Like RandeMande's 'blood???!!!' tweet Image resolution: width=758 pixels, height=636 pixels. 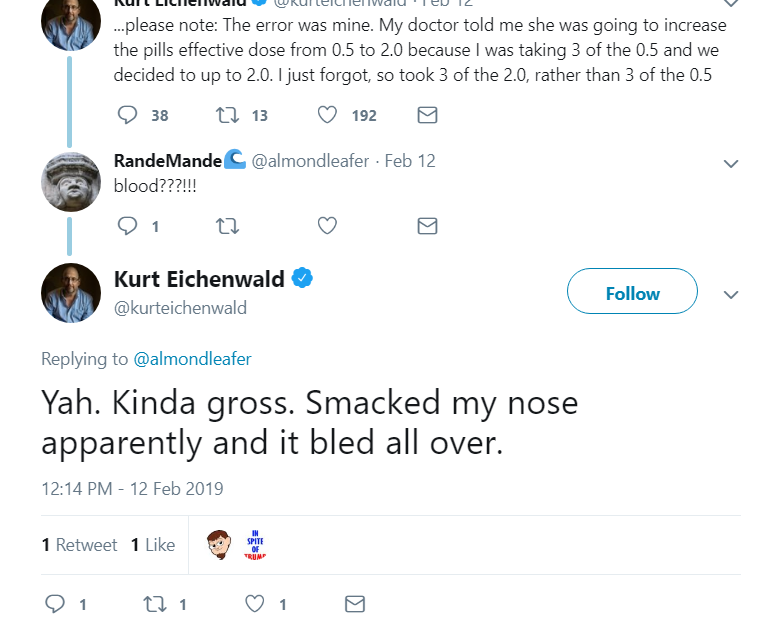(327, 226)
